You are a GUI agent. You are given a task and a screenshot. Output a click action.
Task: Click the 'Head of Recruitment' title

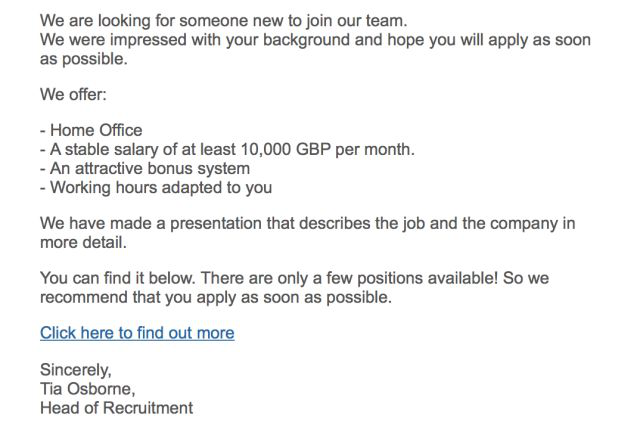click(x=116, y=407)
